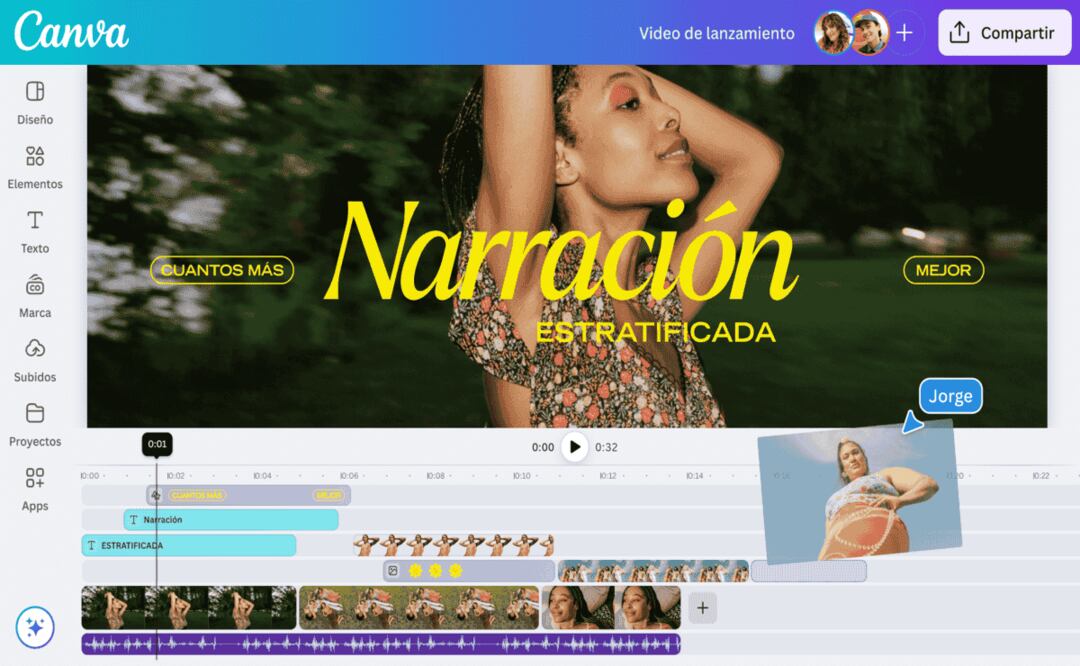
Task: Rename the project Video de lanzamiento
Action: tap(717, 33)
